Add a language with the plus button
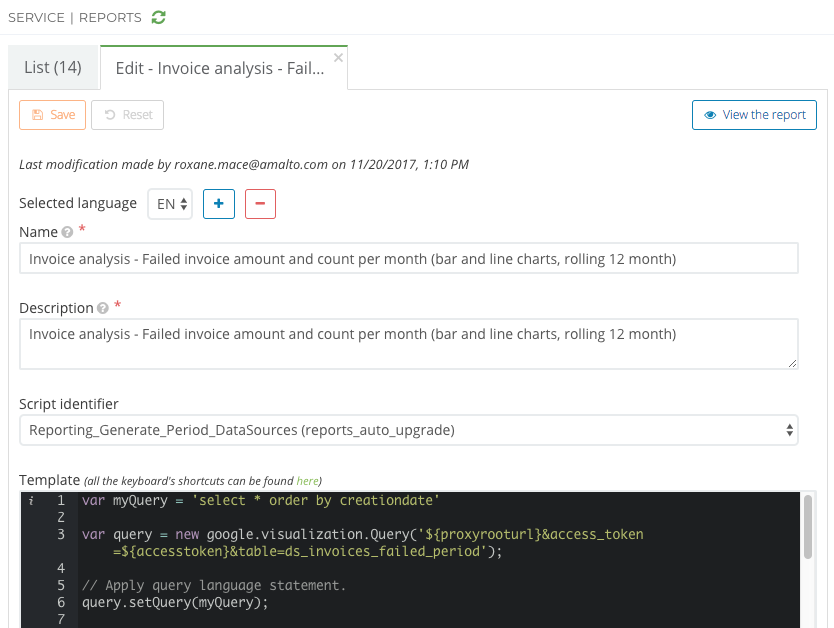This screenshot has height=628, width=834. point(219,203)
